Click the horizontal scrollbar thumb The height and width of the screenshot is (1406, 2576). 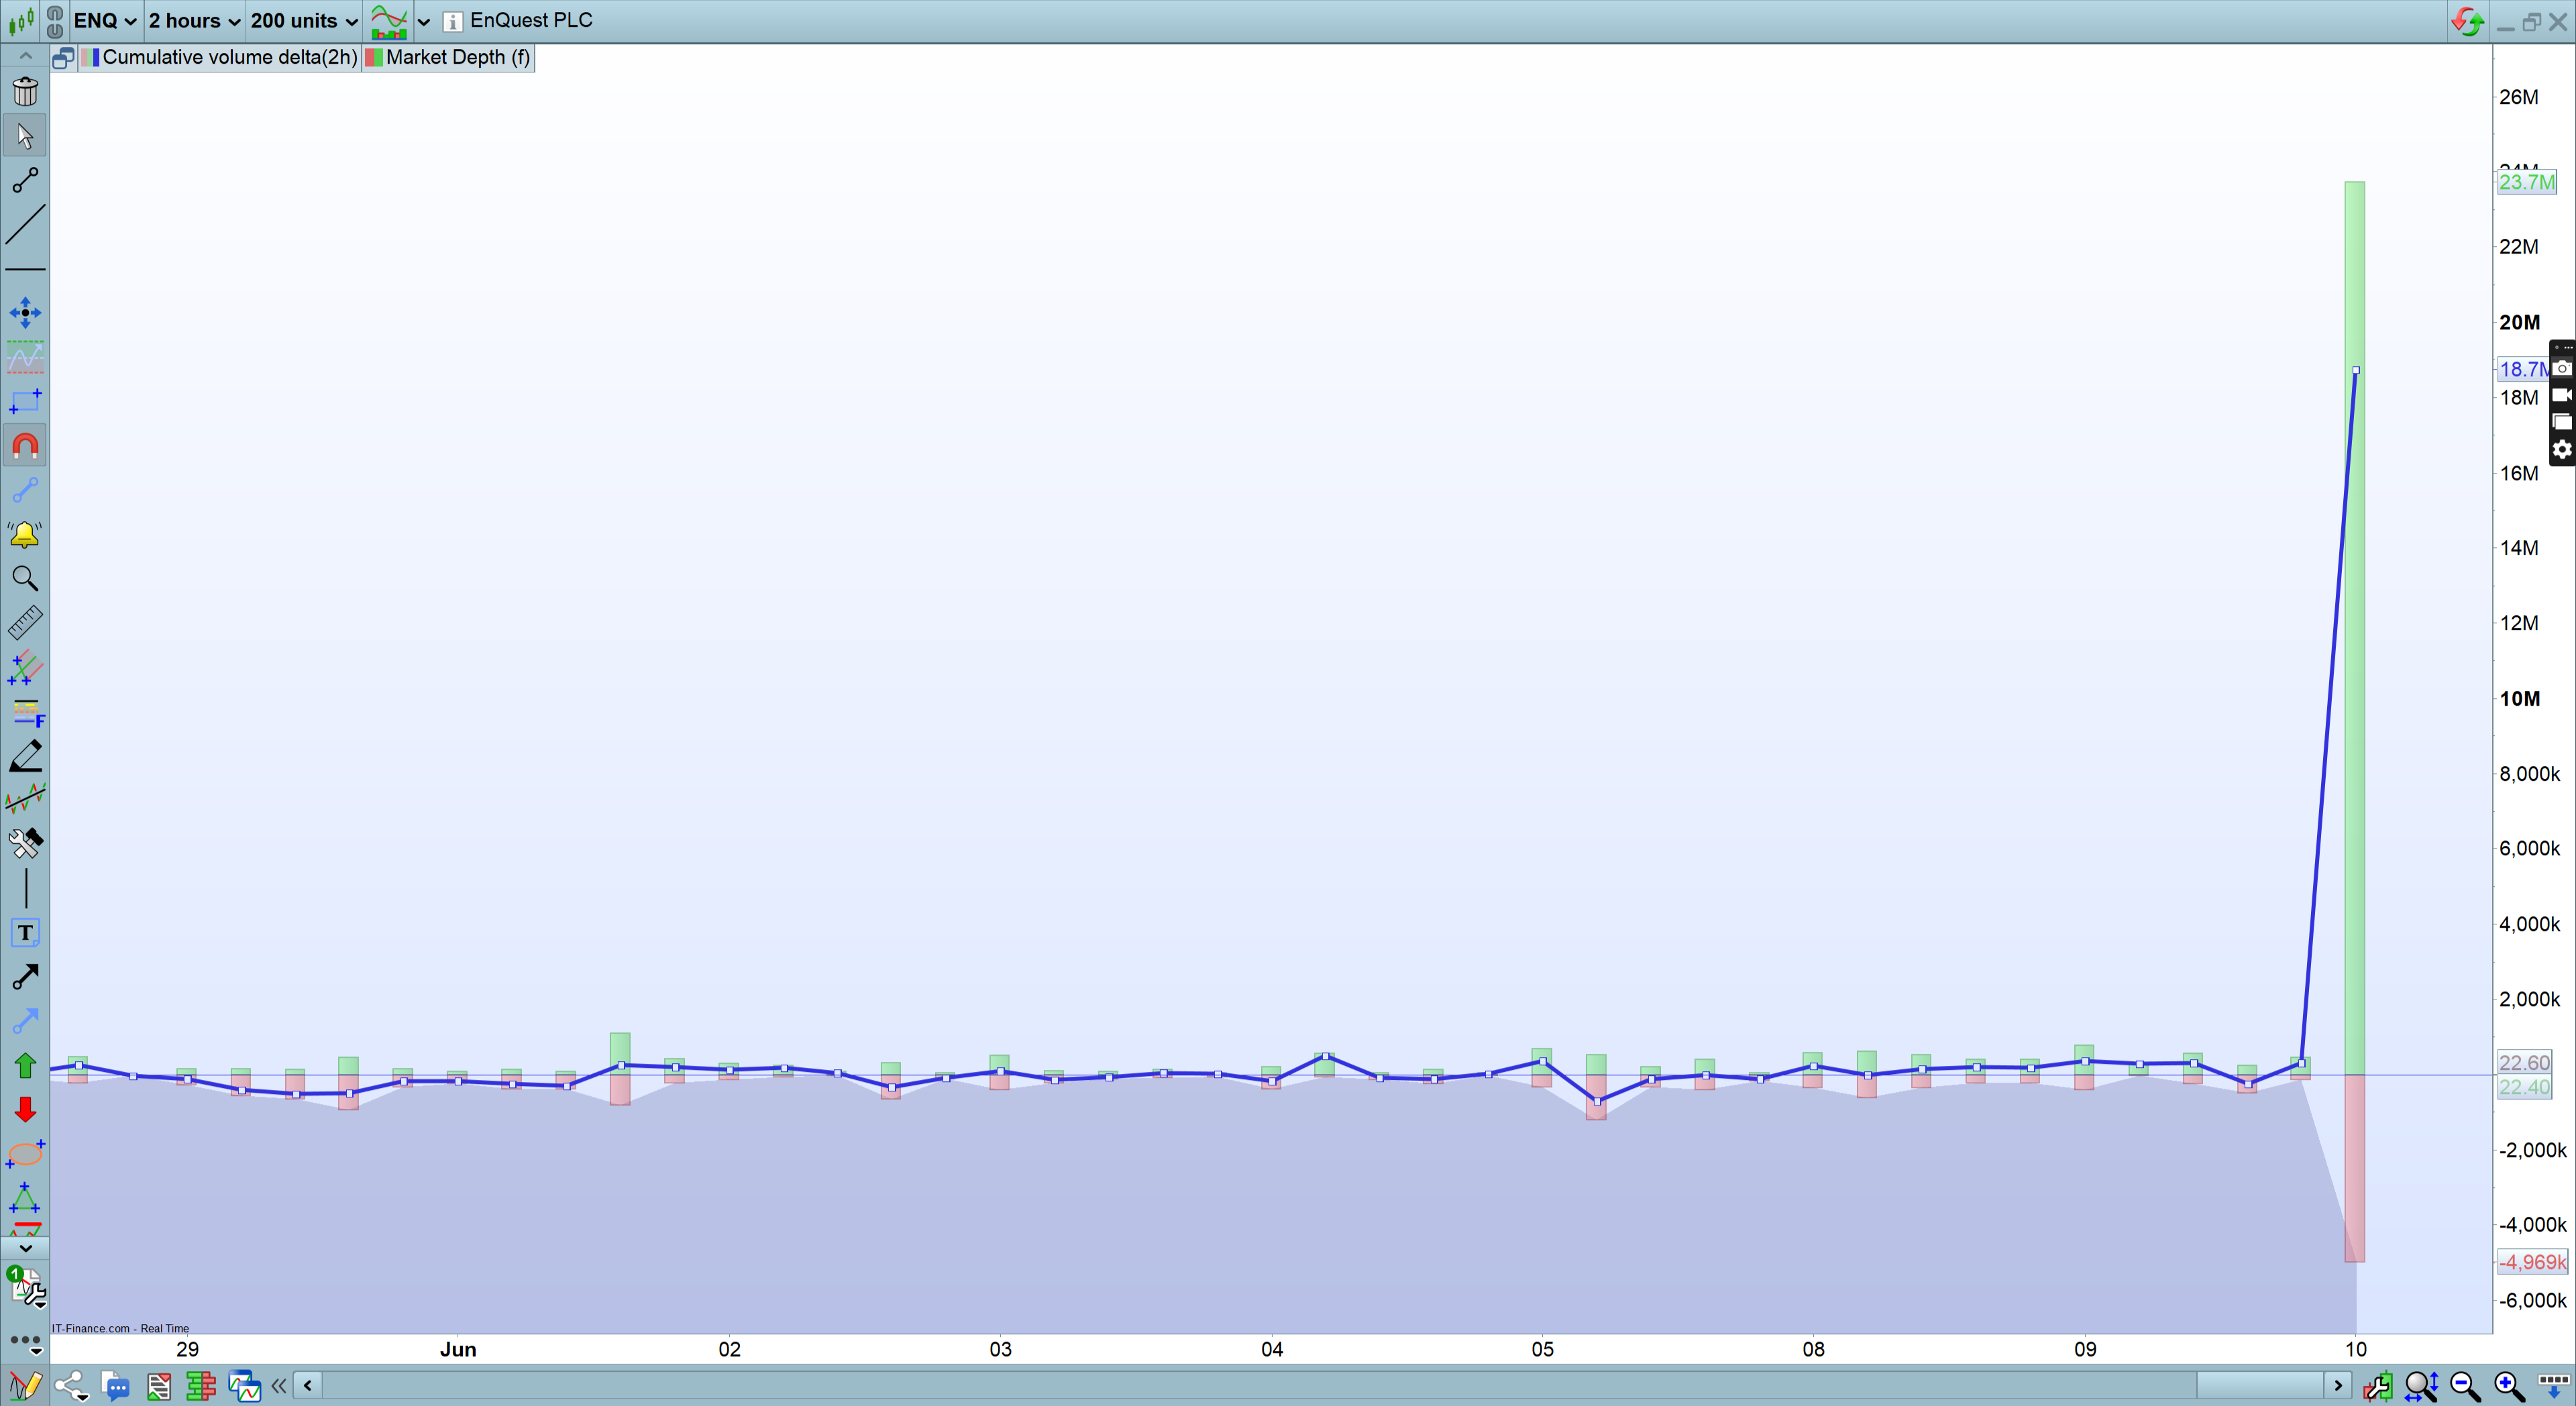(2260, 1386)
